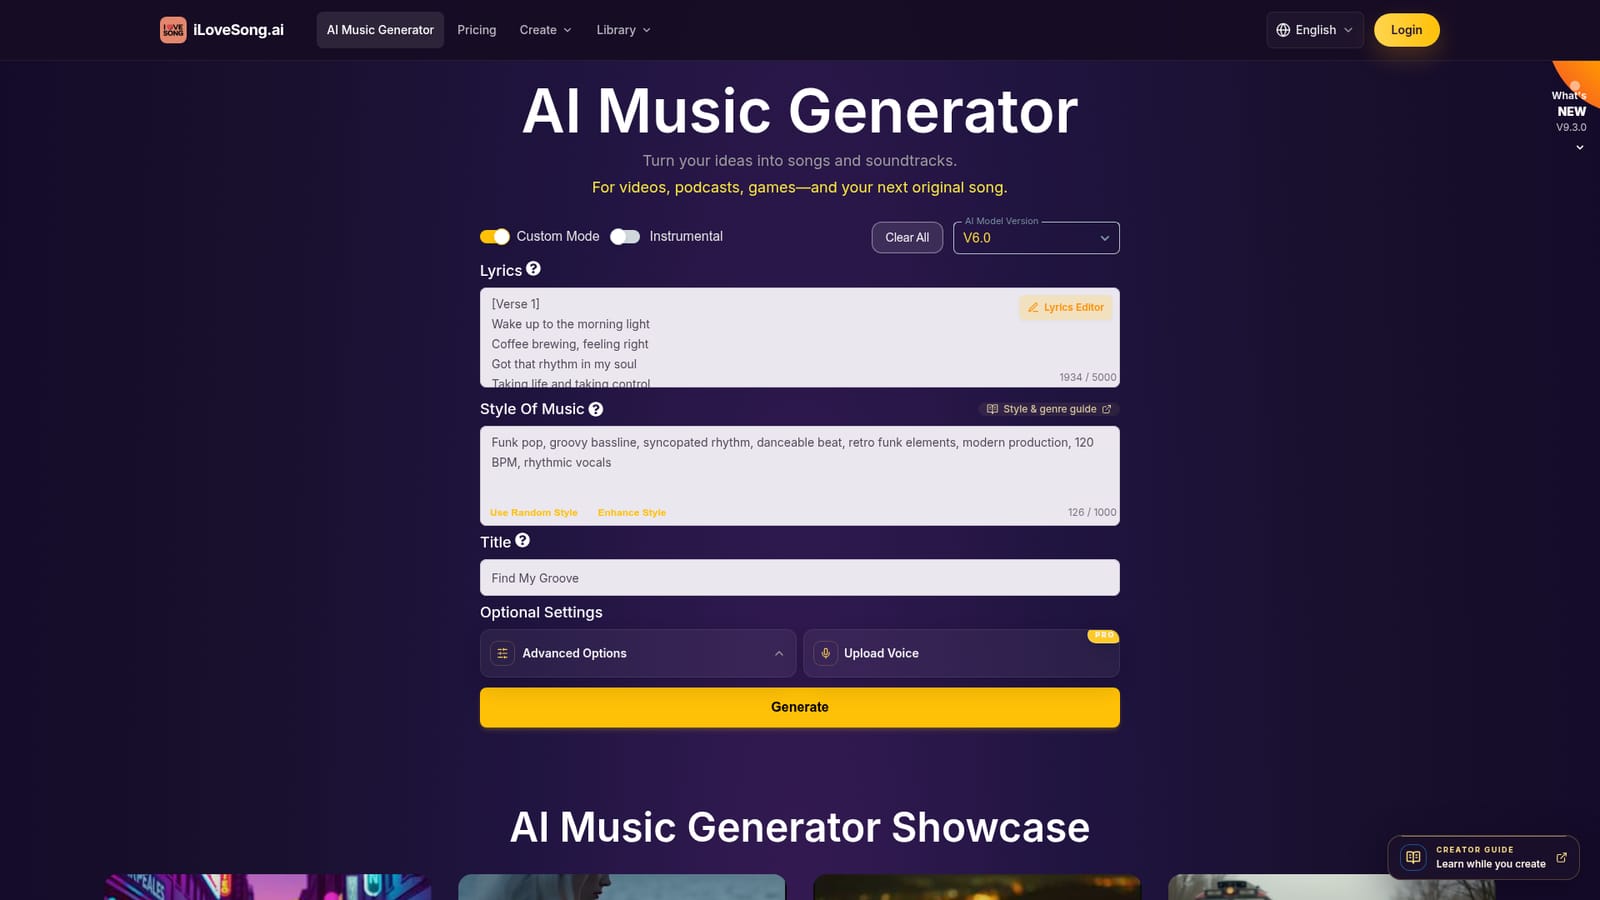Click the Clear All button
This screenshot has width=1600, height=900.
tap(907, 238)
